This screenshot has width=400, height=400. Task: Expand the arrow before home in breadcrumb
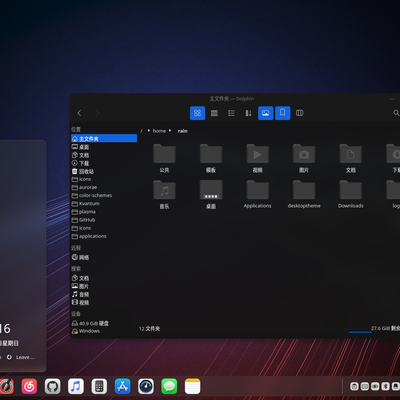click(x=149, y=131)
